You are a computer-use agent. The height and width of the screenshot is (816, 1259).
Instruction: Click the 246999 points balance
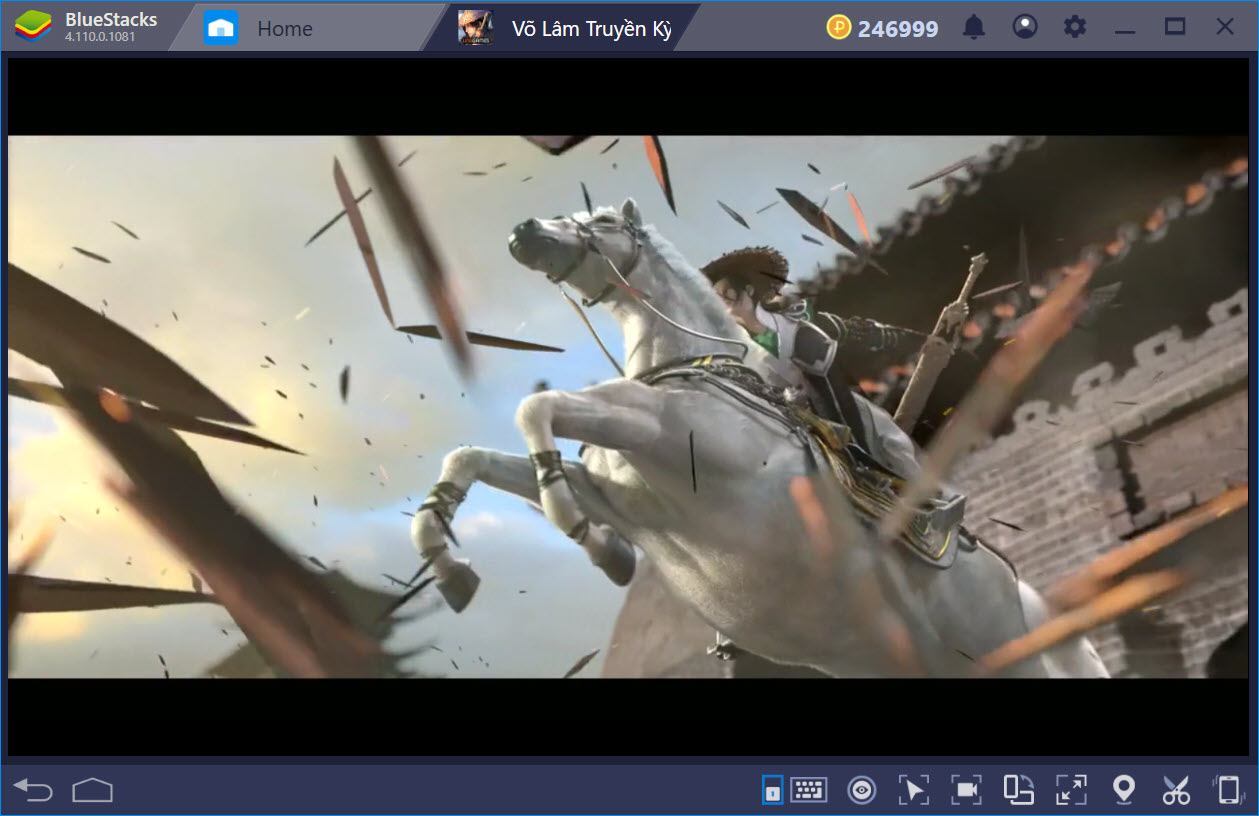tap(898, 29)
